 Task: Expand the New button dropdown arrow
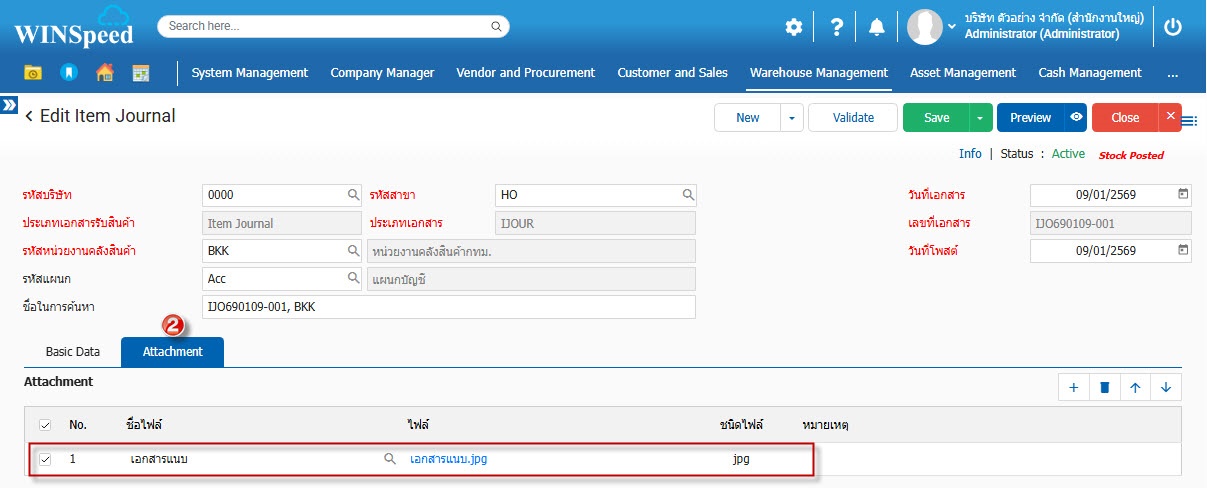pyautogui.click(x=792, y=117)
